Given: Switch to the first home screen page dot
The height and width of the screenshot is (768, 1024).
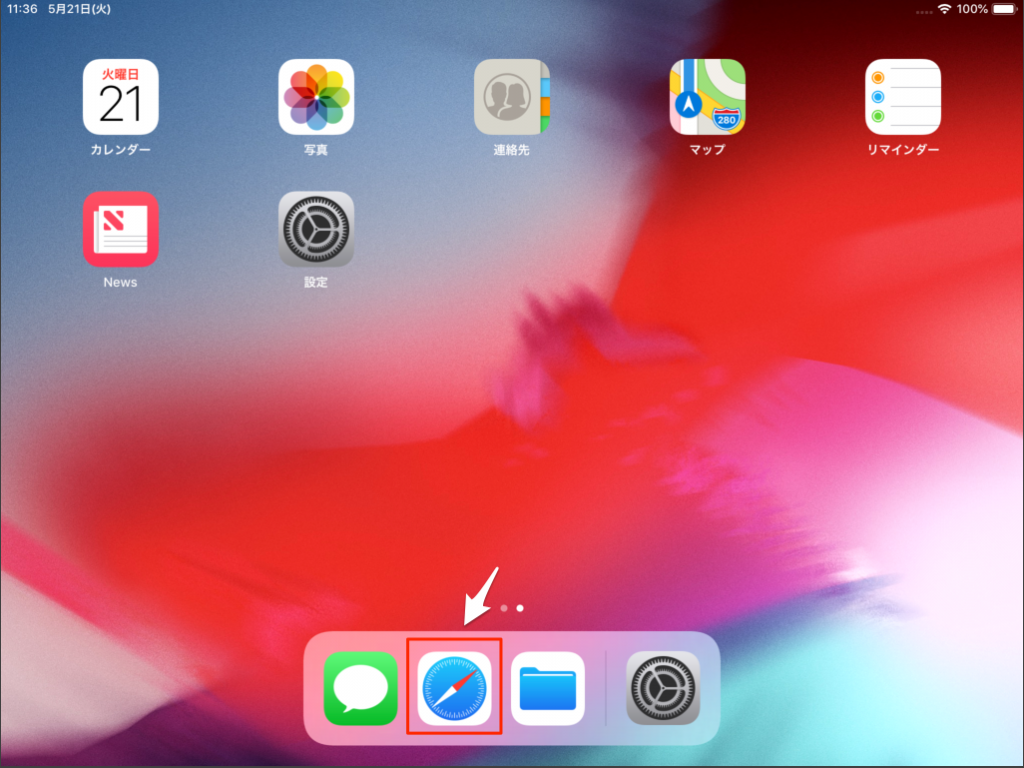Looking at the screenshot, I should pyautogui.click(x=504, y=607).
